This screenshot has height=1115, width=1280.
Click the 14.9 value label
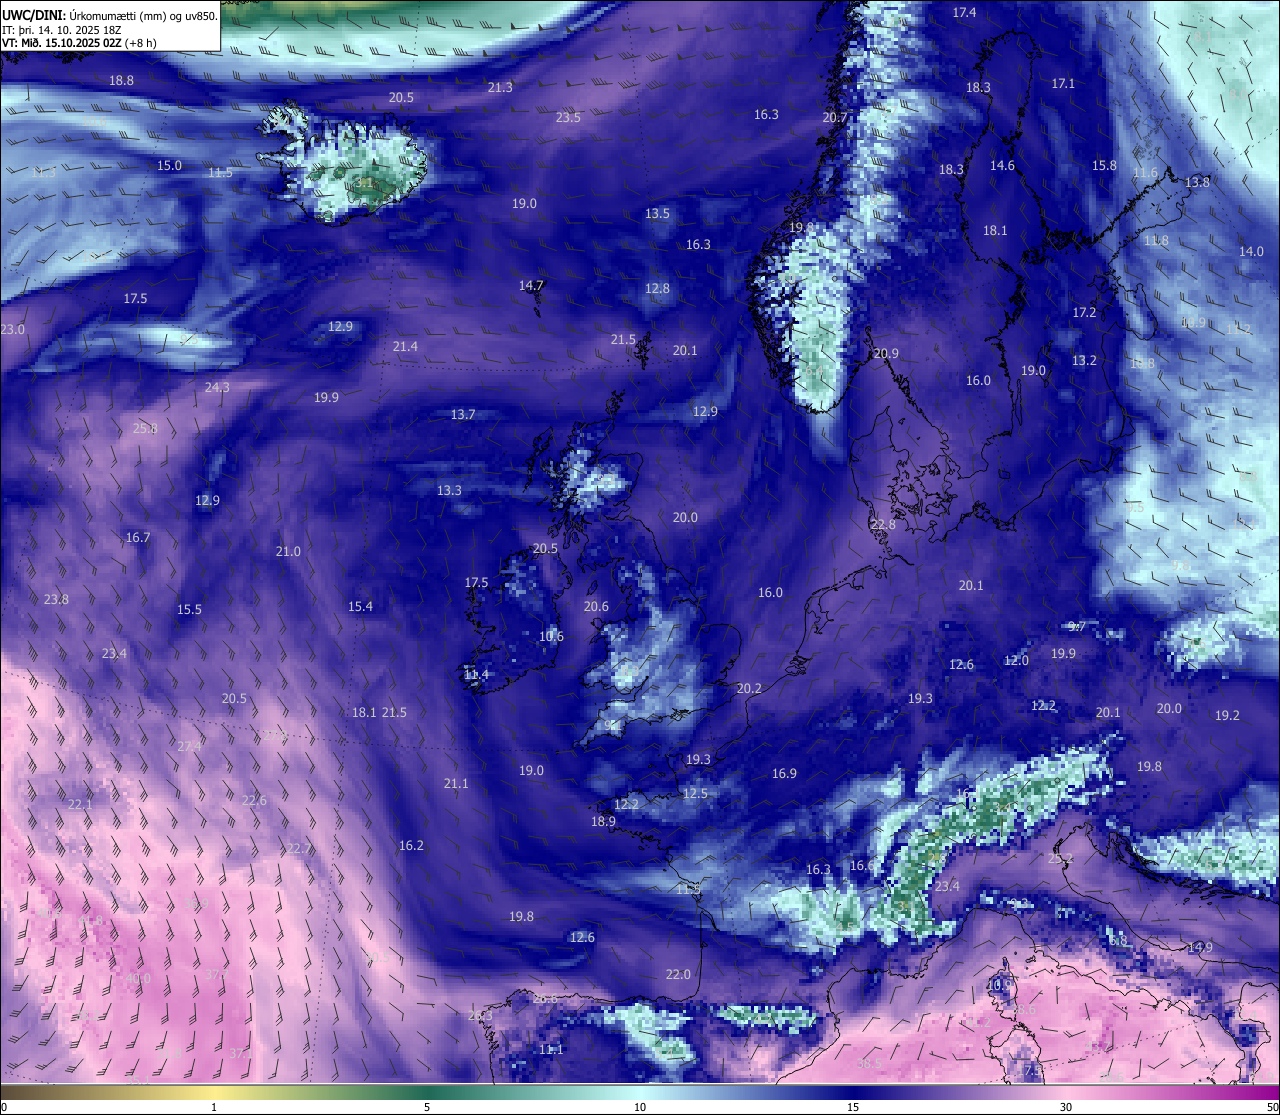1200,947
